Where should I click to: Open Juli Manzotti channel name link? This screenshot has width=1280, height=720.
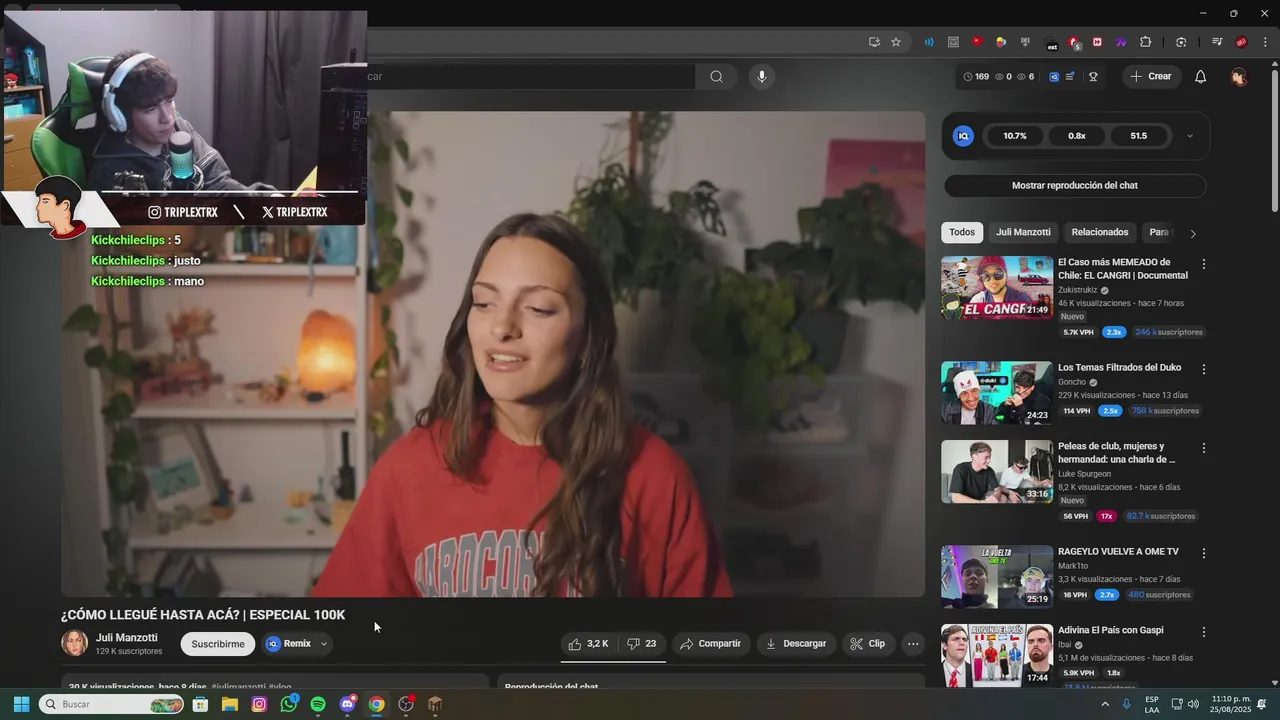point(127,638)
